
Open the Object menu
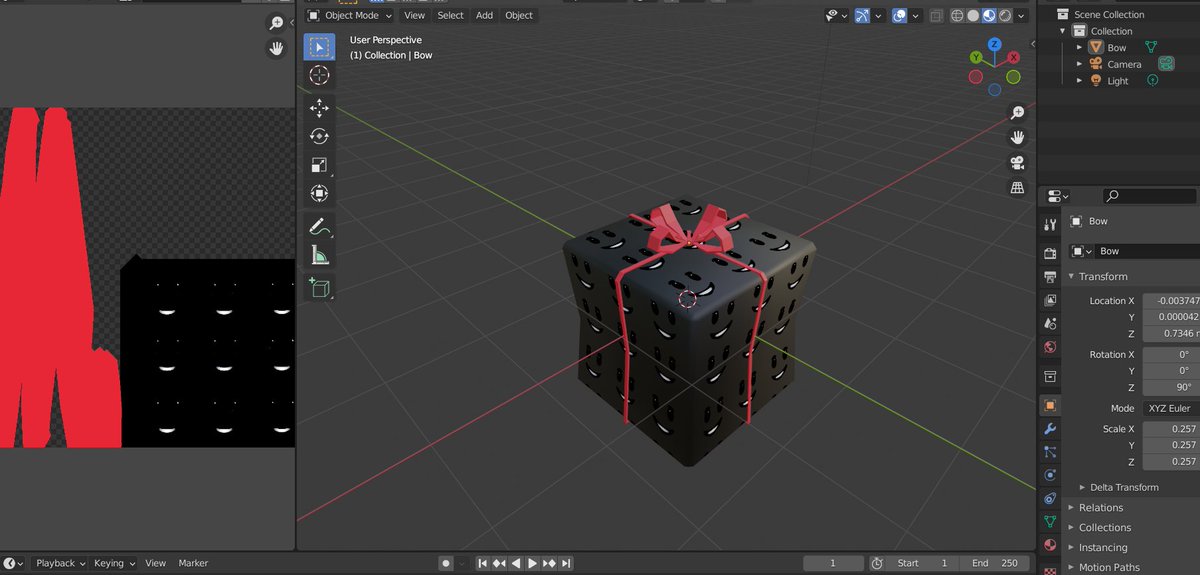pyautogui.click(x=519, y=15)
